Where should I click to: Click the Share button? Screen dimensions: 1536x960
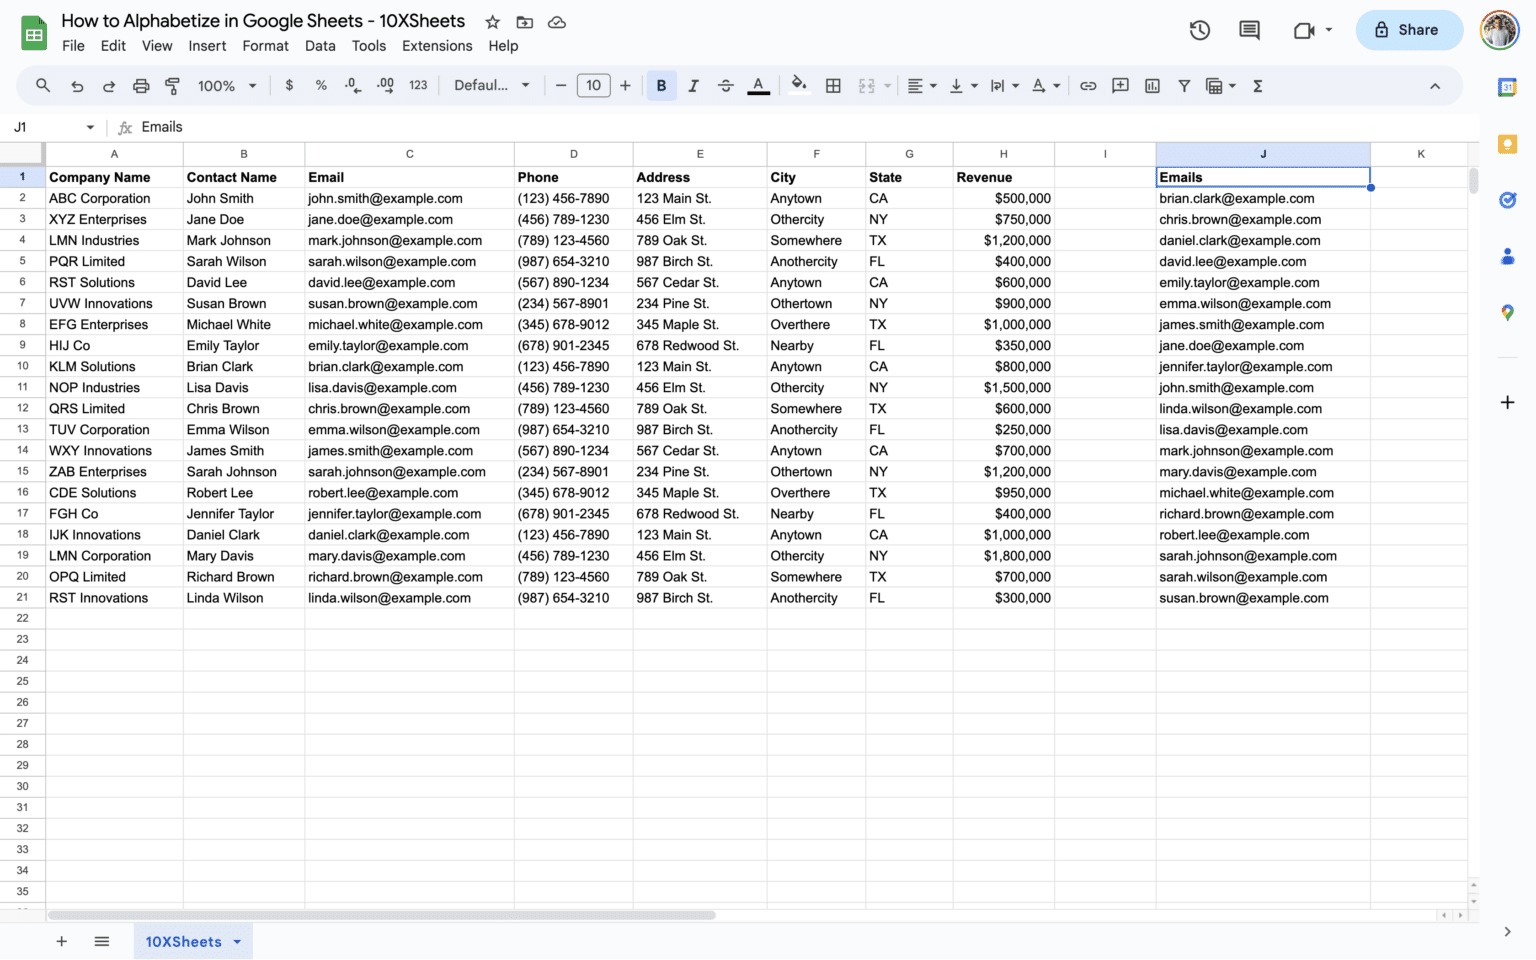(x=1408, y=30)
